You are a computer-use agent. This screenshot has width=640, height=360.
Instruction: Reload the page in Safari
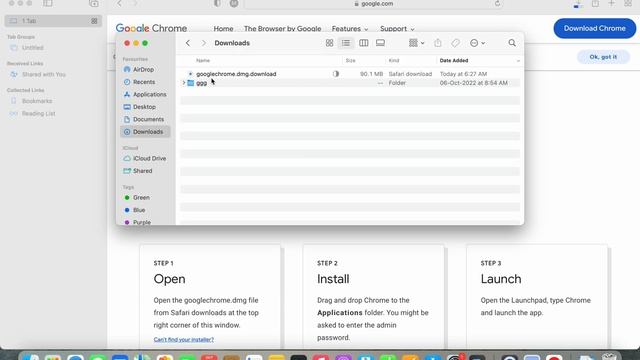[497, 4]
